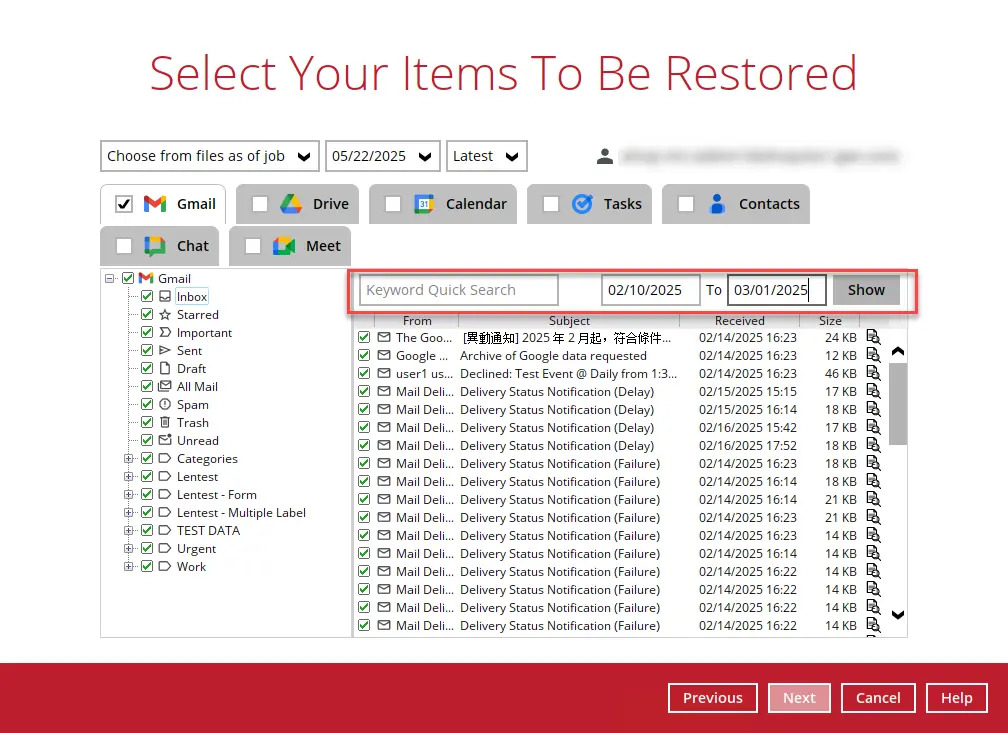This screenshot has height=733, width=1008.
Task: Toggle the Drive tab checkbox
Action: pyautogui.click(x=260, y=204)
